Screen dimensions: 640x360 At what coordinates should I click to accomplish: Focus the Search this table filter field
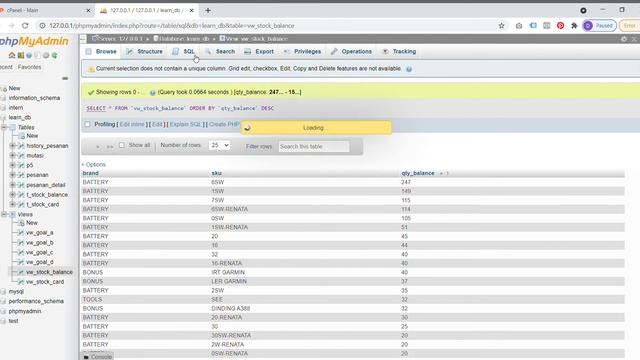[x=314, y=146]
